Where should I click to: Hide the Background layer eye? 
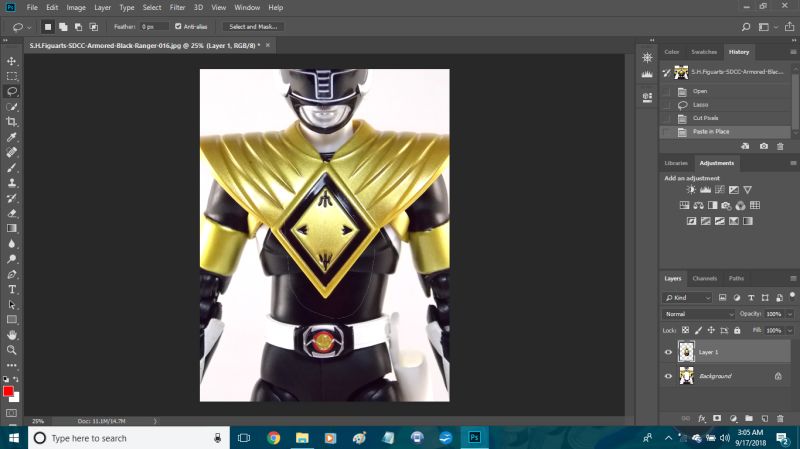point(668,376)
